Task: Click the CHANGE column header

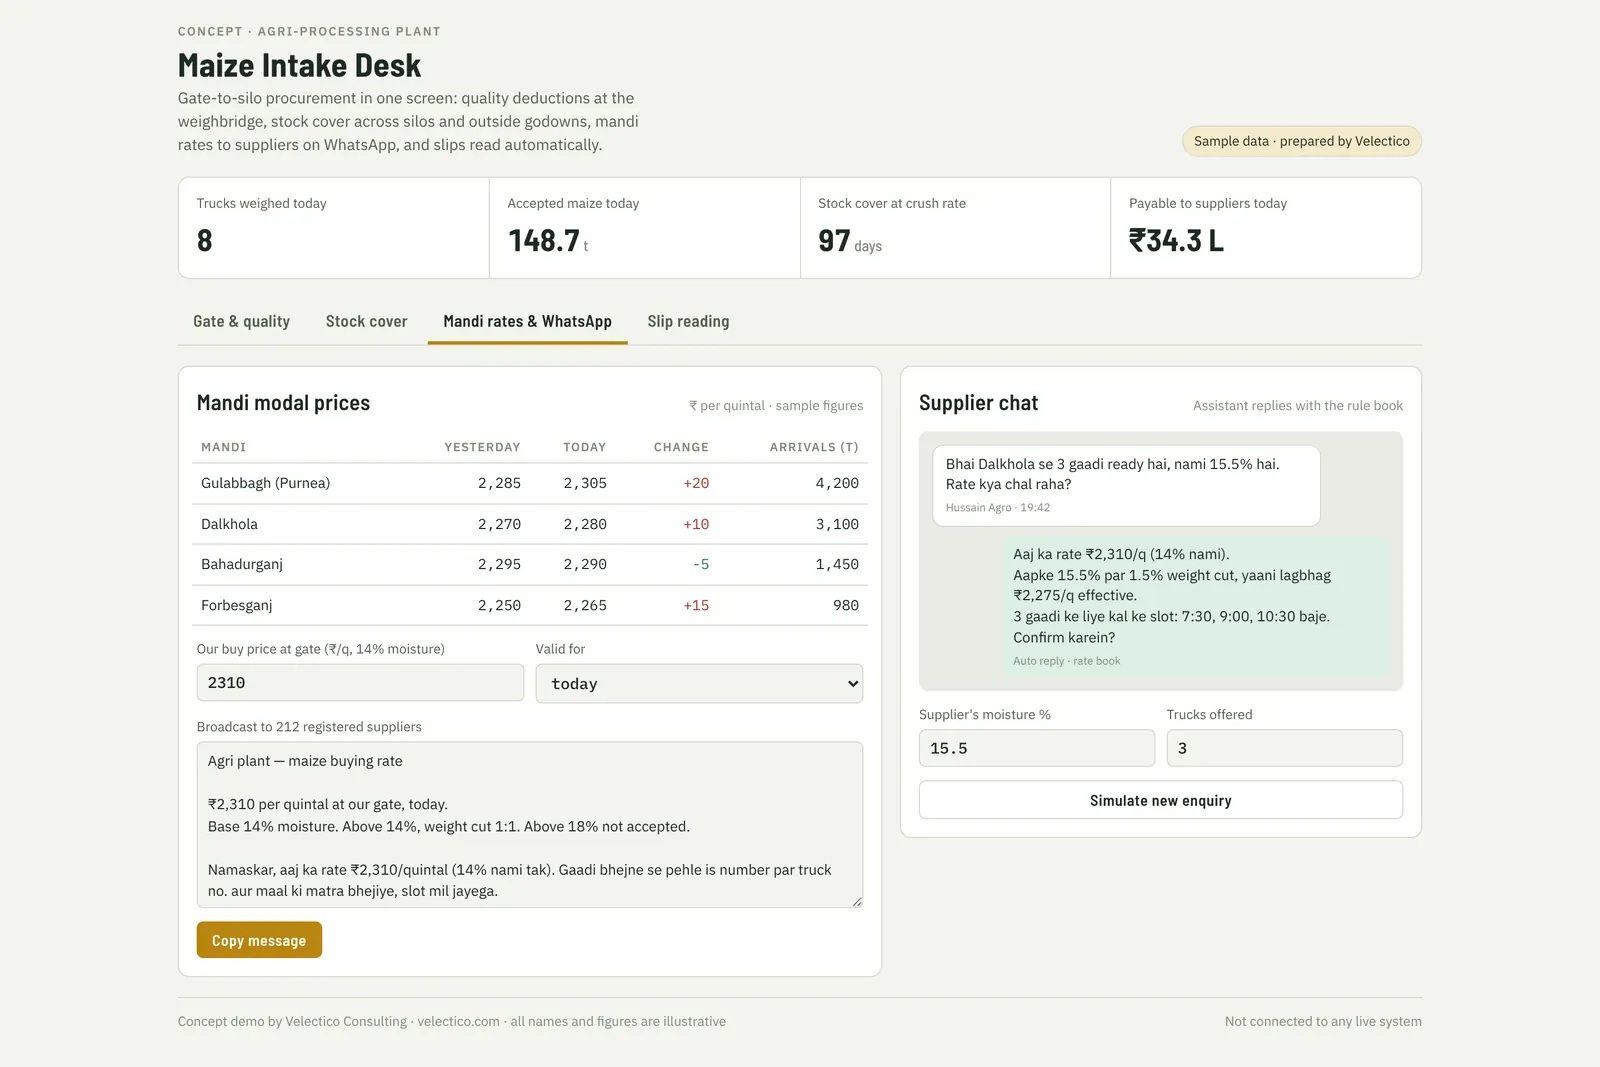Action: (681, 447)
